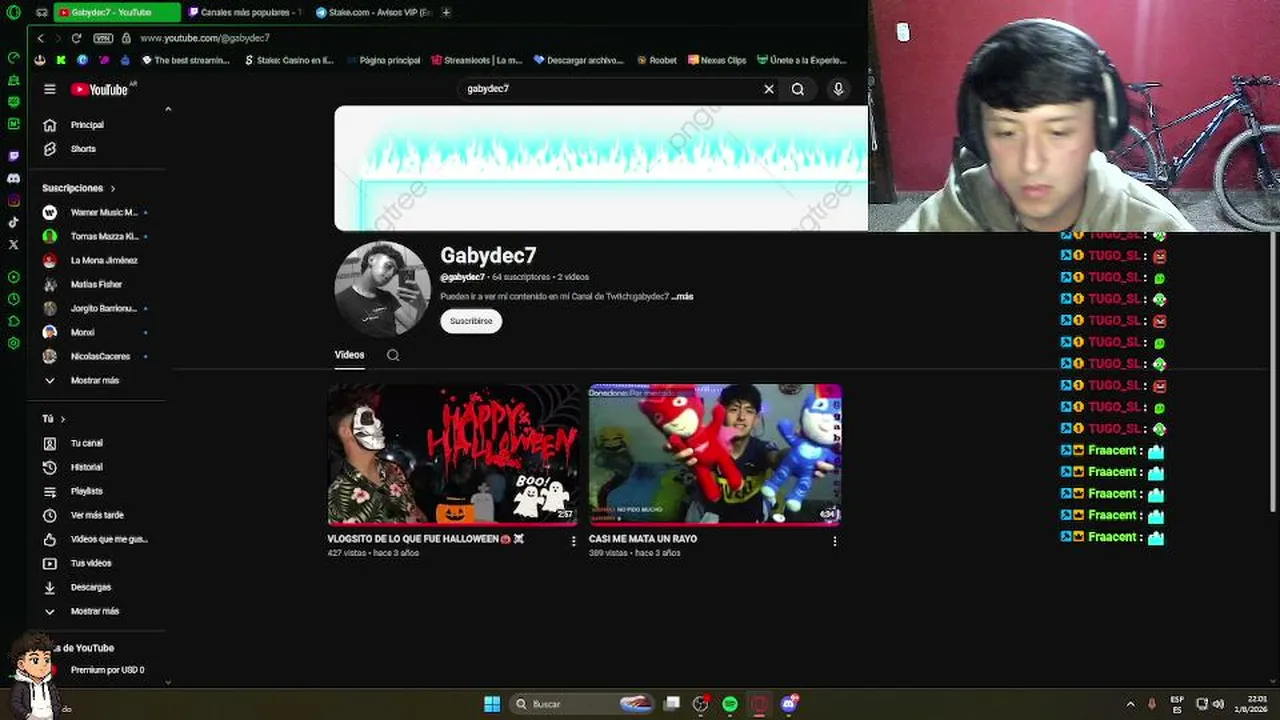Go back in browser history

[40, 38]
